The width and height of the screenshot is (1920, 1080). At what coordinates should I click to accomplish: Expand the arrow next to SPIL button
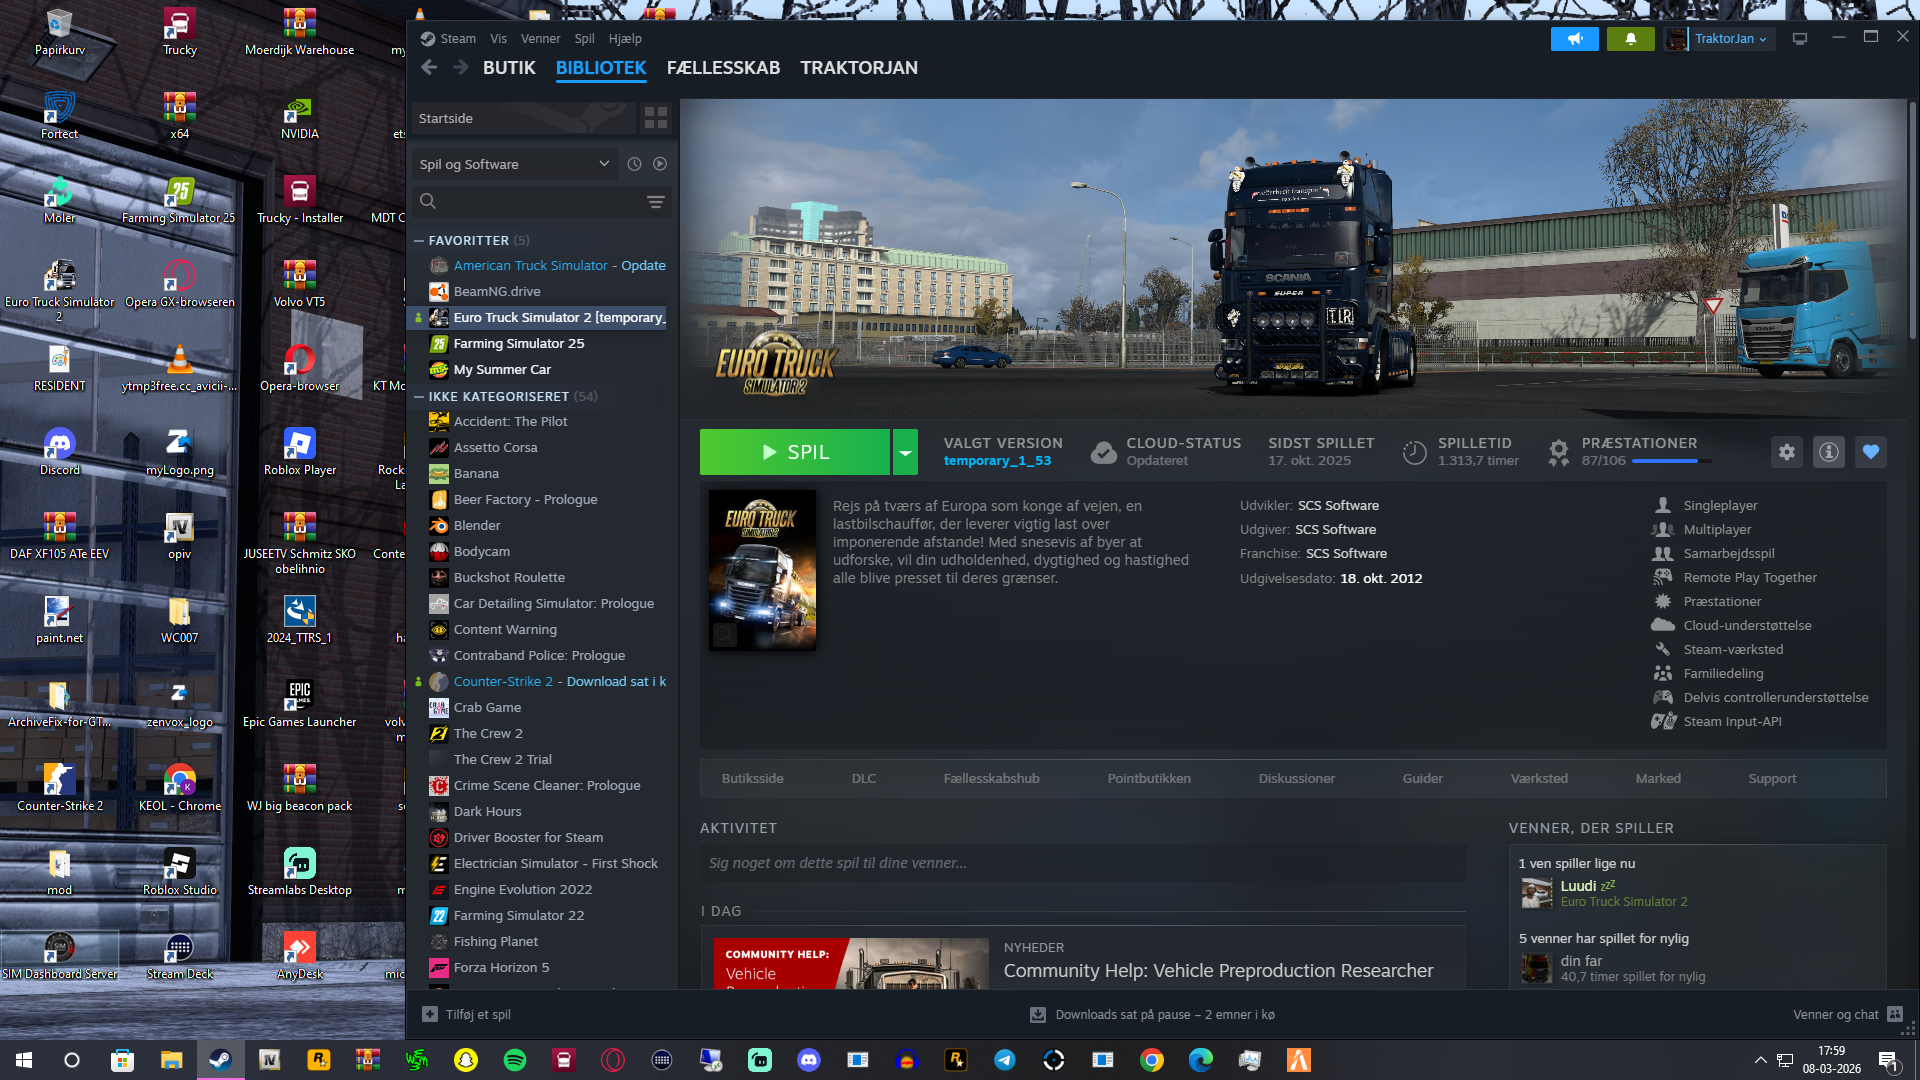pos(905,452)
